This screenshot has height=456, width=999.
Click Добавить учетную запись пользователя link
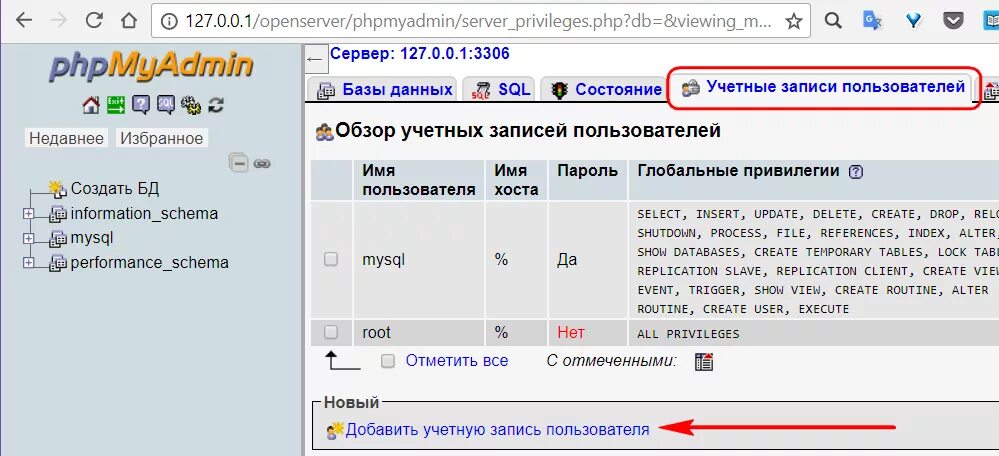tap(497, 430)
